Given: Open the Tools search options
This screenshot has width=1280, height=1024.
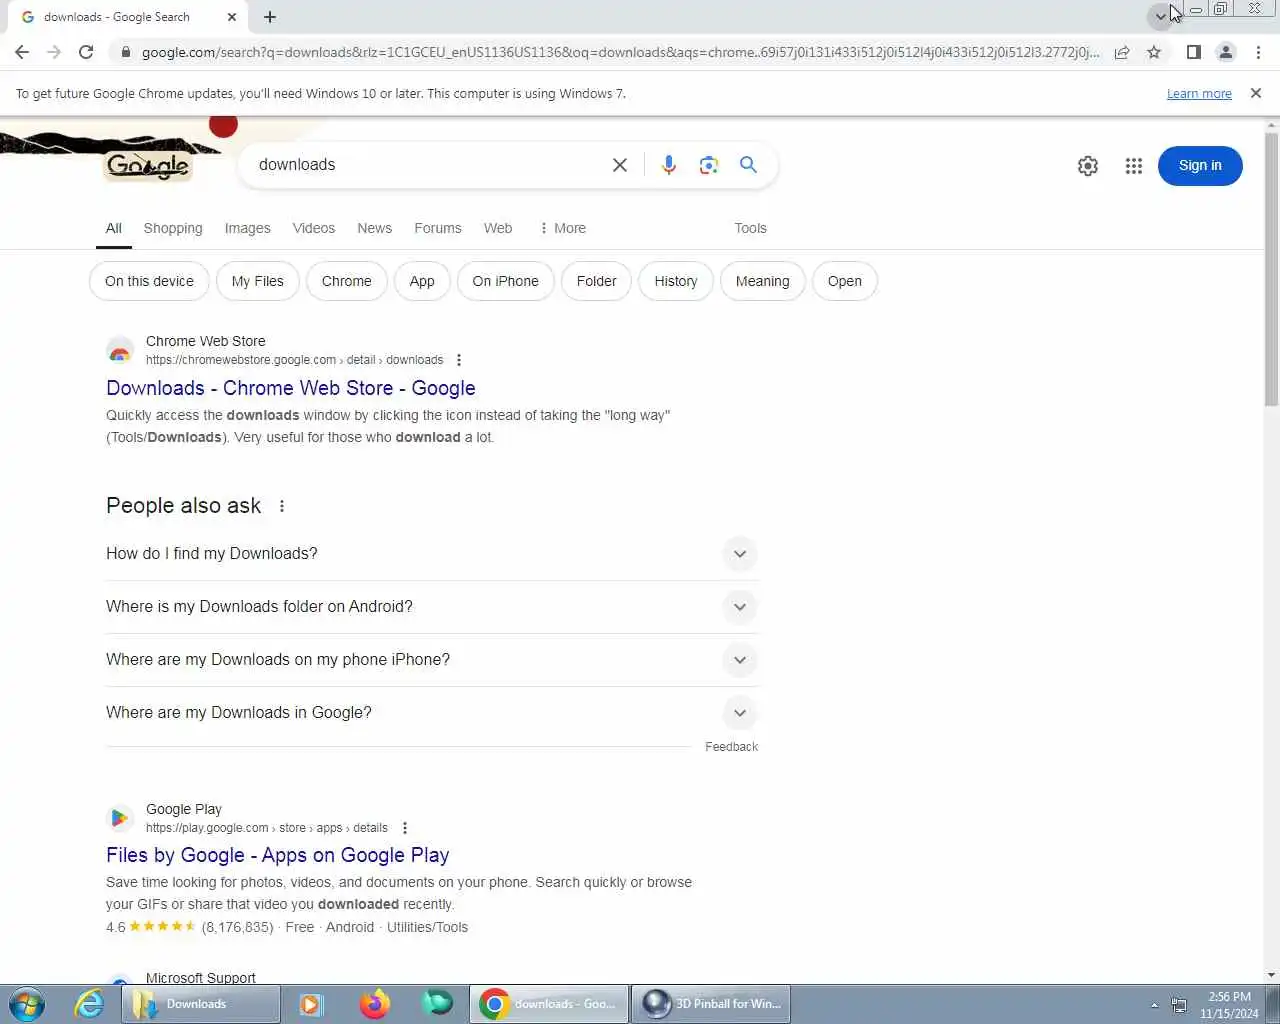Looking at the screenshot, I should [x=750, y=228].
